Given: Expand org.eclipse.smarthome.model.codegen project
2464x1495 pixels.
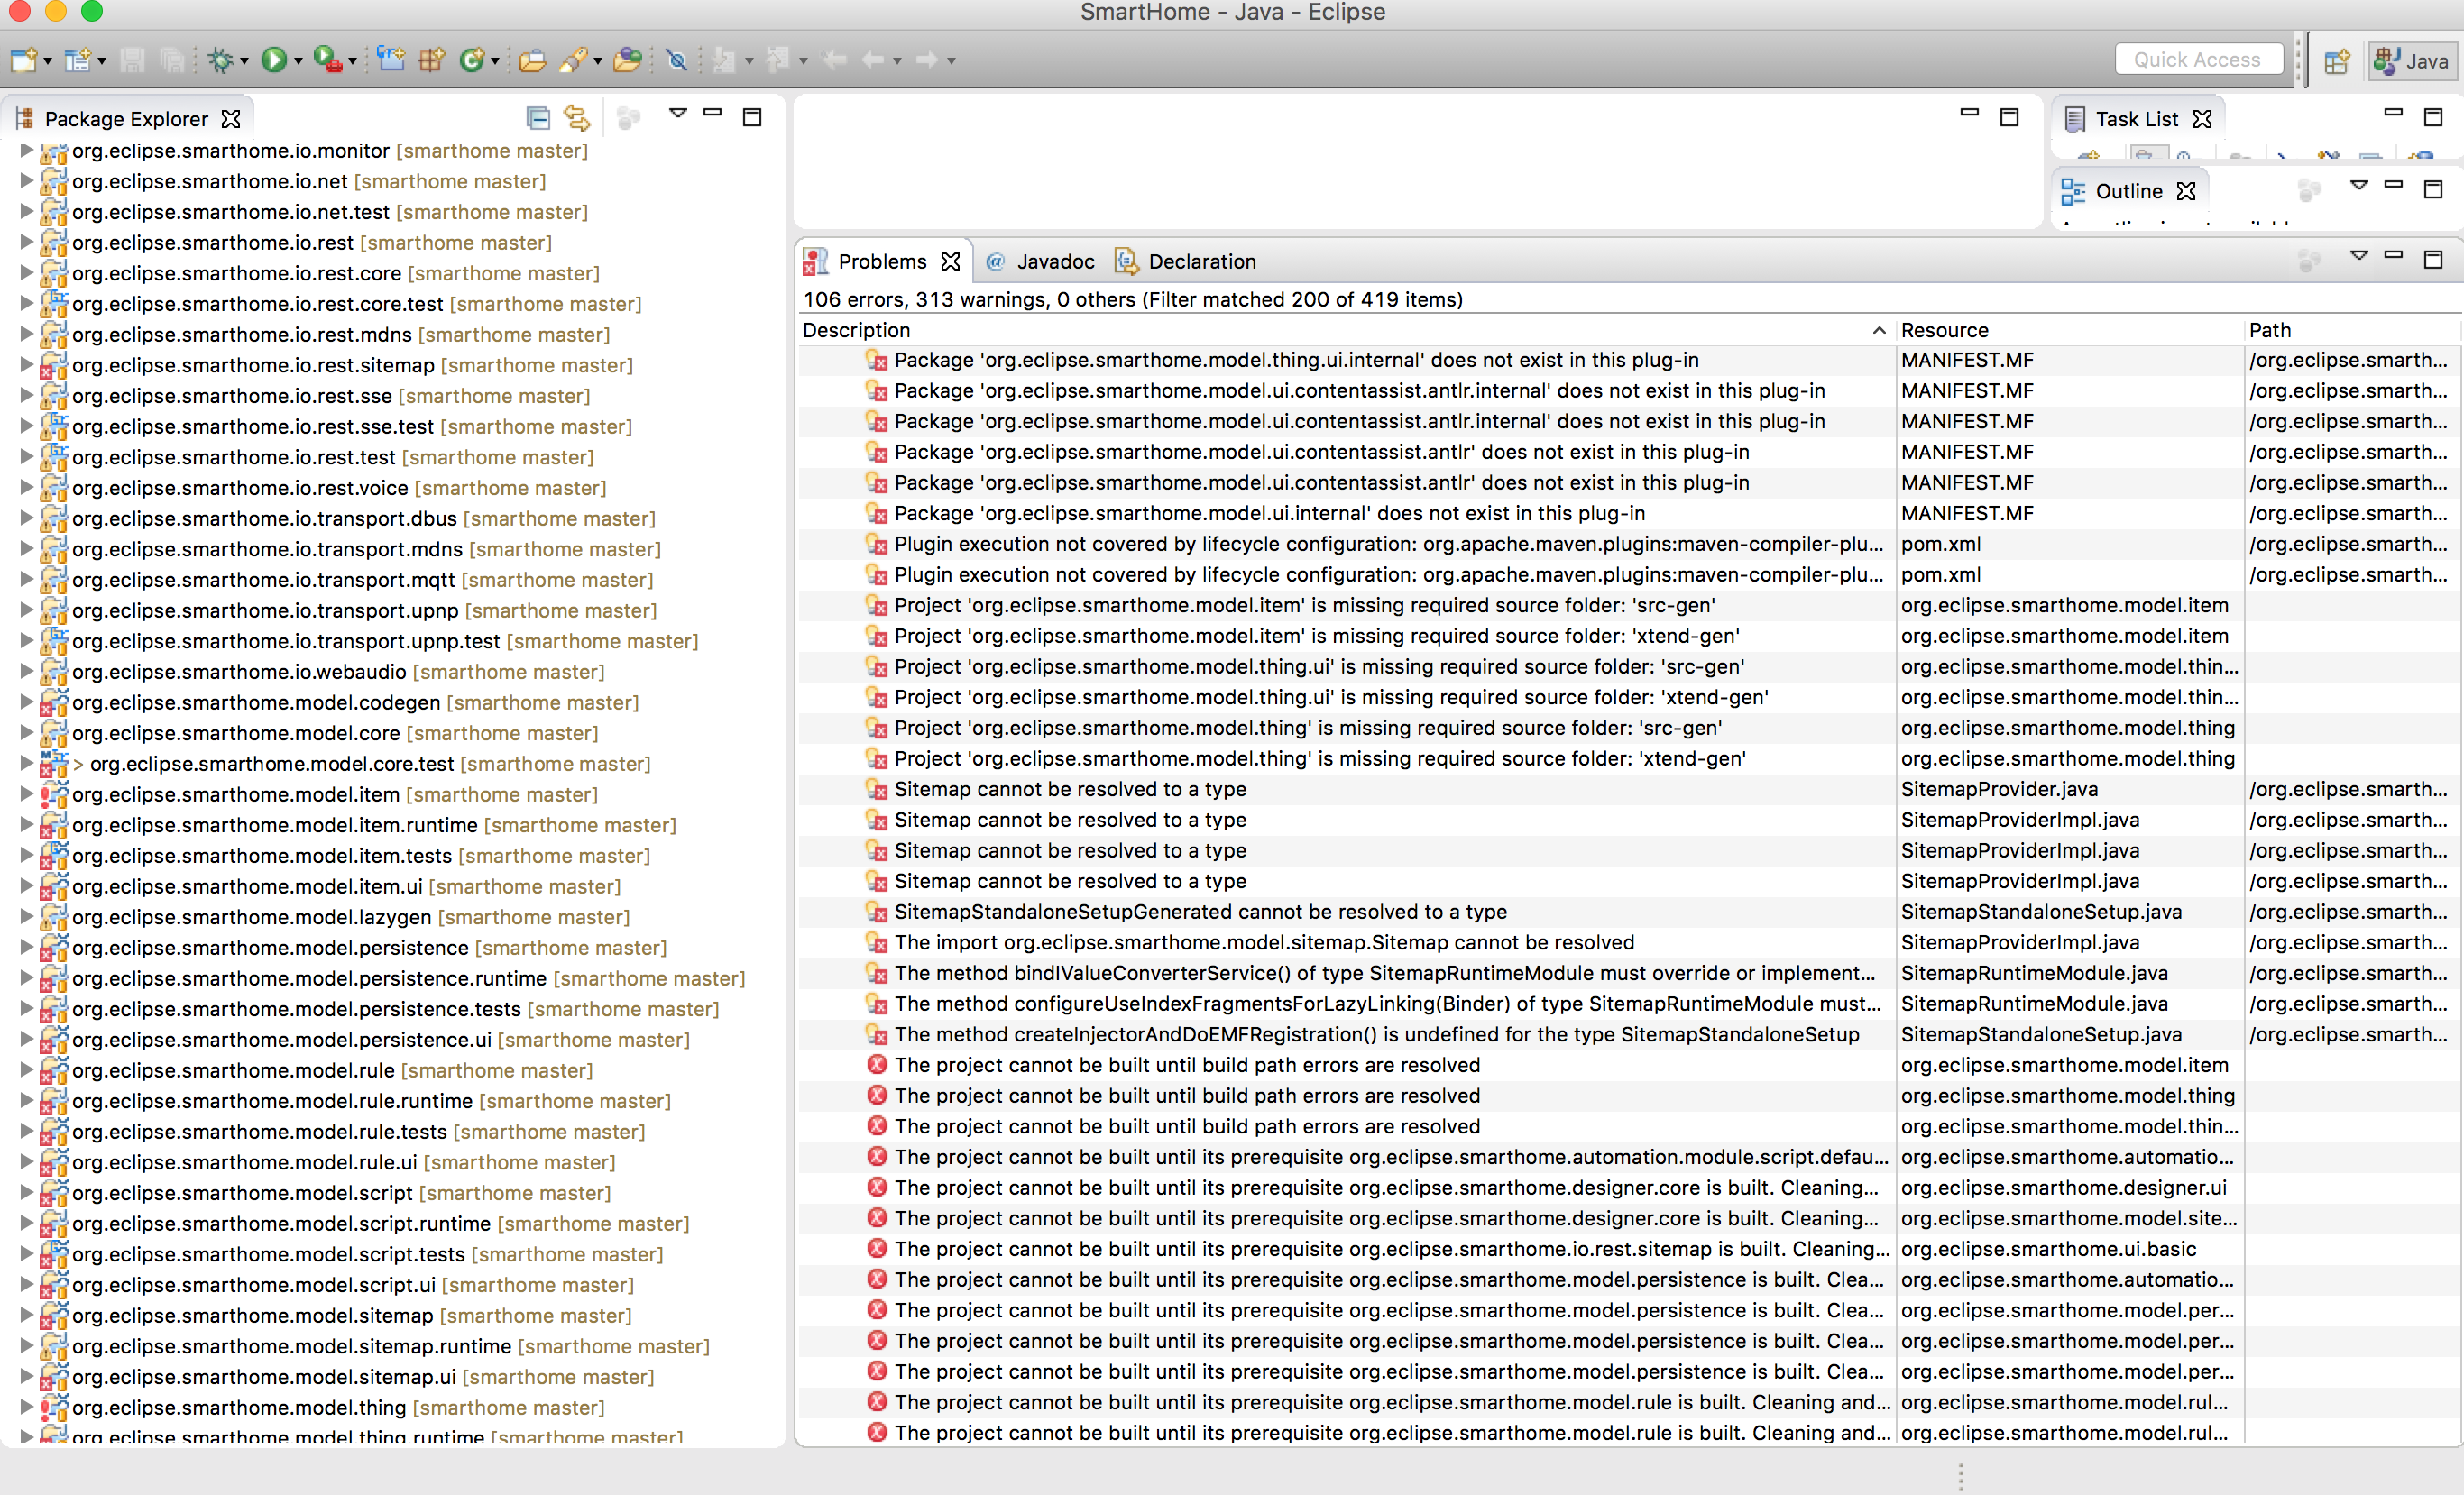Looking at the screenshot, I should (27, 702).
